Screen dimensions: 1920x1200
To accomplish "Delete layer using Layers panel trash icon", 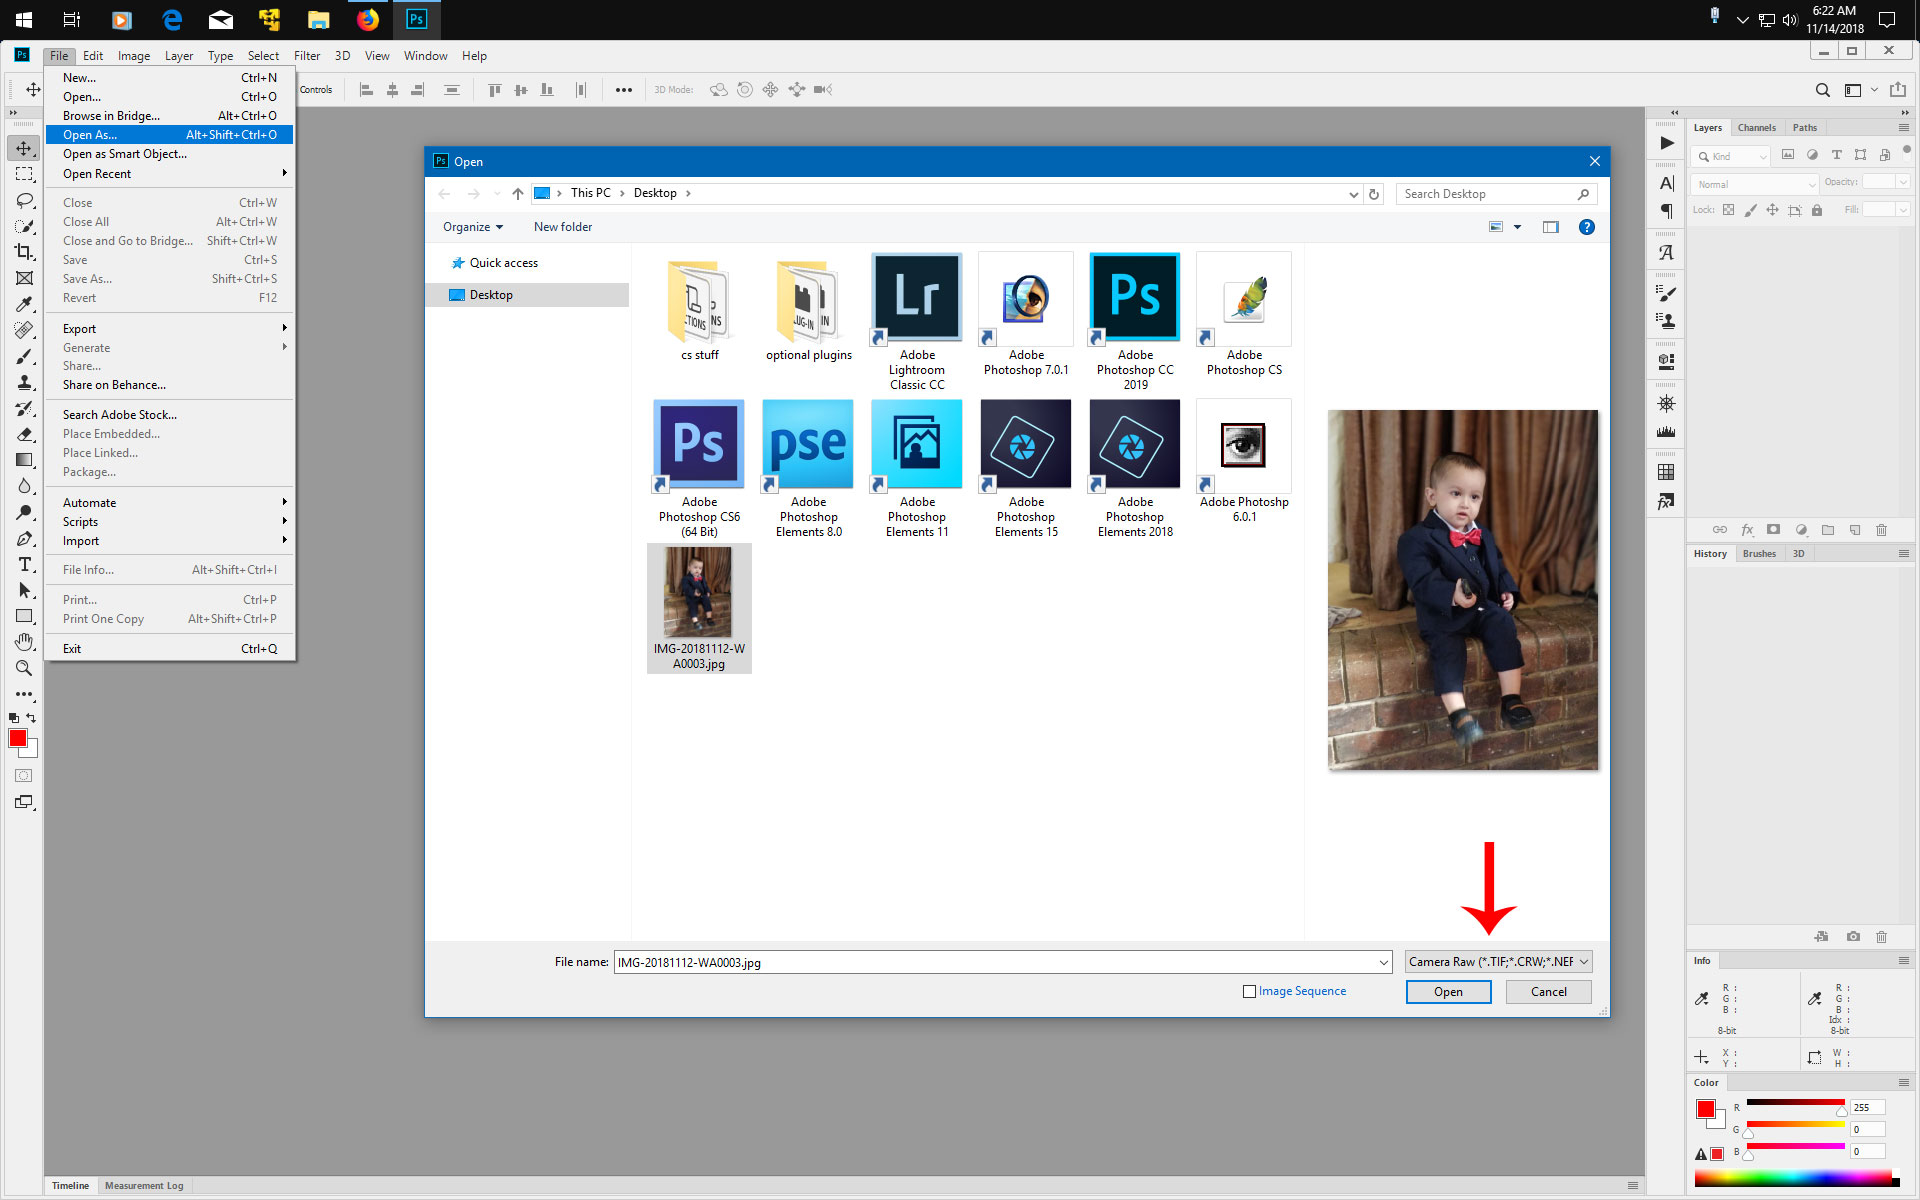I will (1881, 530).
